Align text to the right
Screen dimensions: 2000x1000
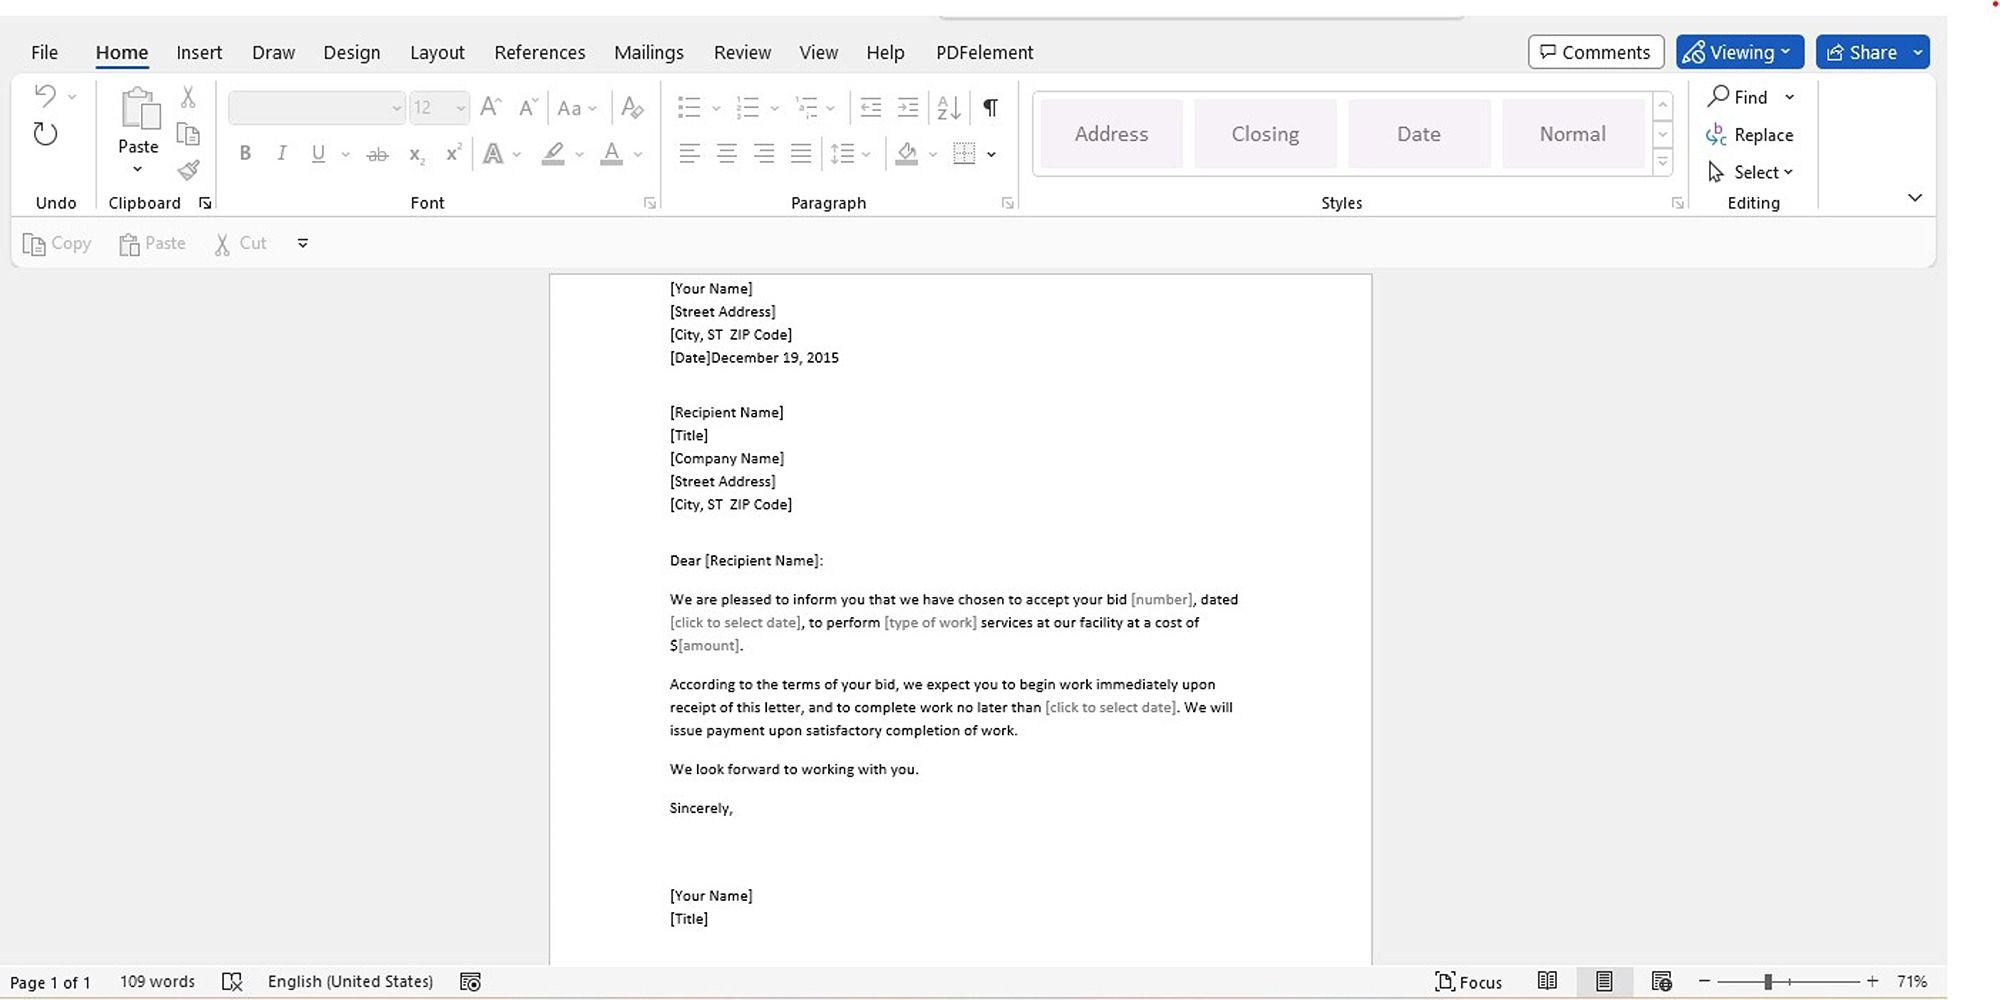tap(764, 154)
